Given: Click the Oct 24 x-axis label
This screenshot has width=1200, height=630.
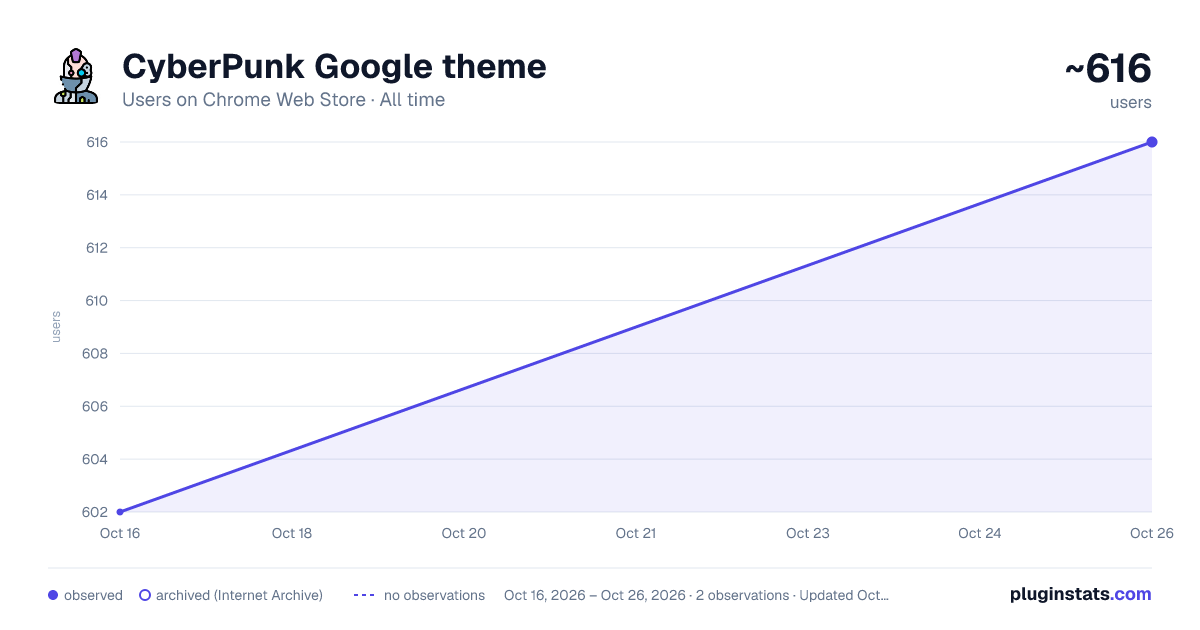Looking at the screenshot, I should [x=980, y=533].
